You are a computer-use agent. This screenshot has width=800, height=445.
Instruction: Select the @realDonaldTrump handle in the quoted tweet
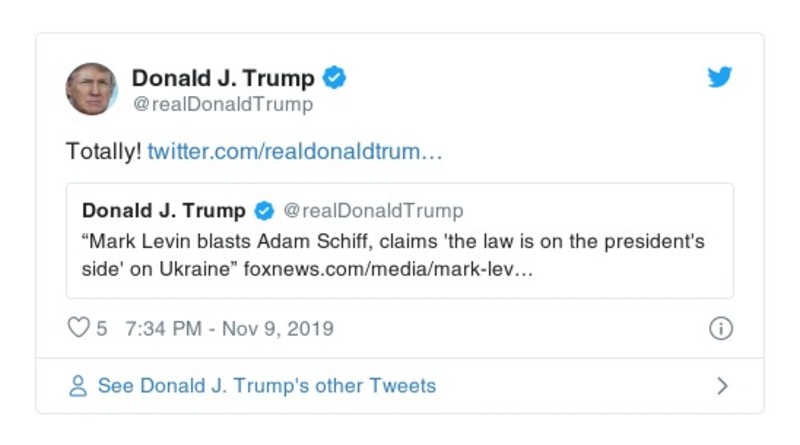(x=373, y=211)
